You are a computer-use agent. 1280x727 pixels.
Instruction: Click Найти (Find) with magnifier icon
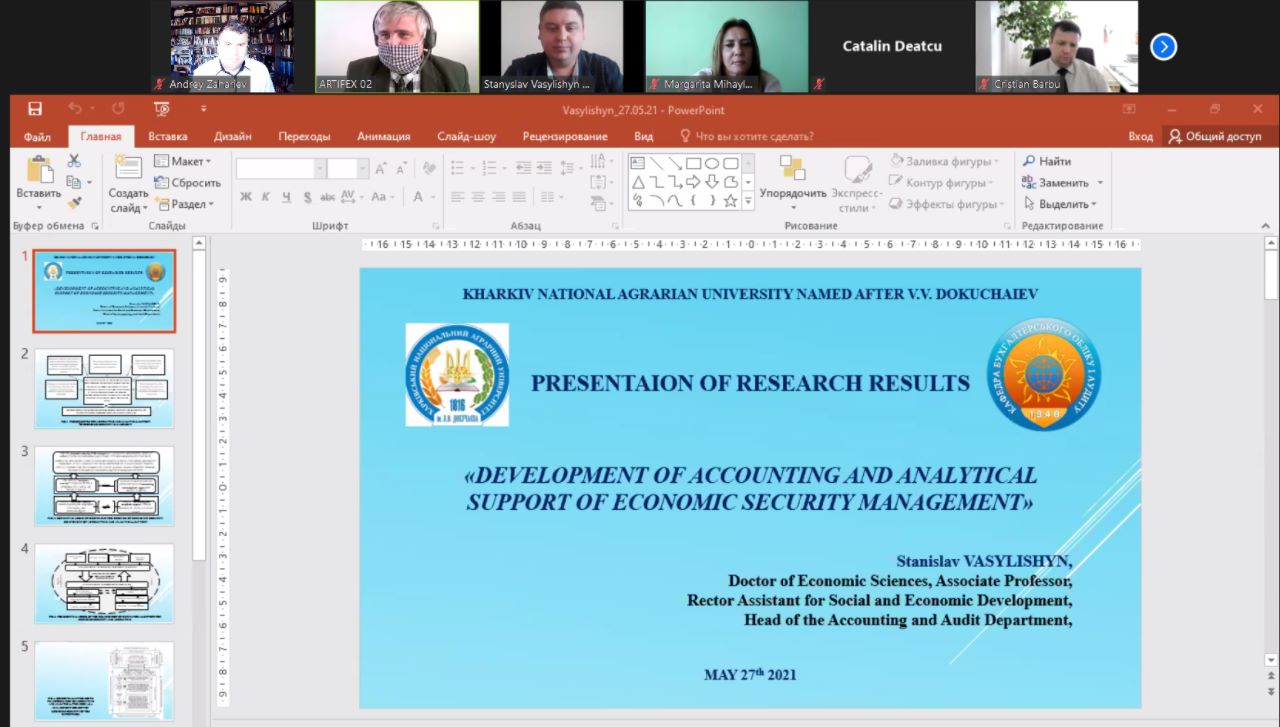[x=1047, y=161]
